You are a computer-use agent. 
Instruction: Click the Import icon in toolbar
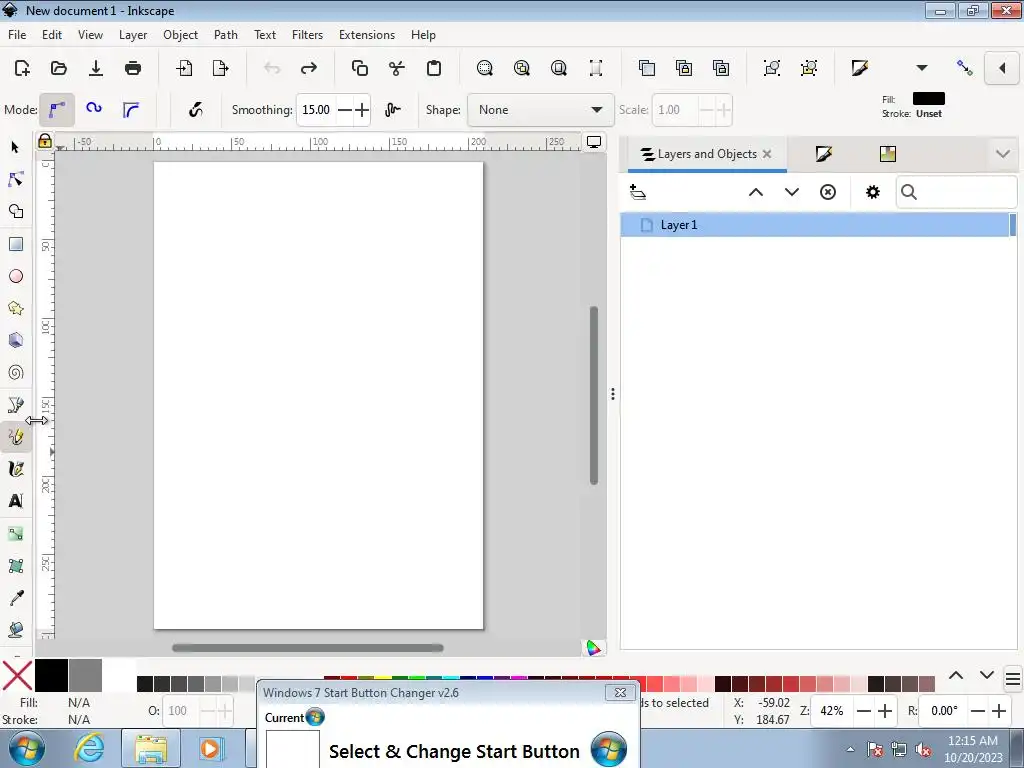[x=184, y=68]
